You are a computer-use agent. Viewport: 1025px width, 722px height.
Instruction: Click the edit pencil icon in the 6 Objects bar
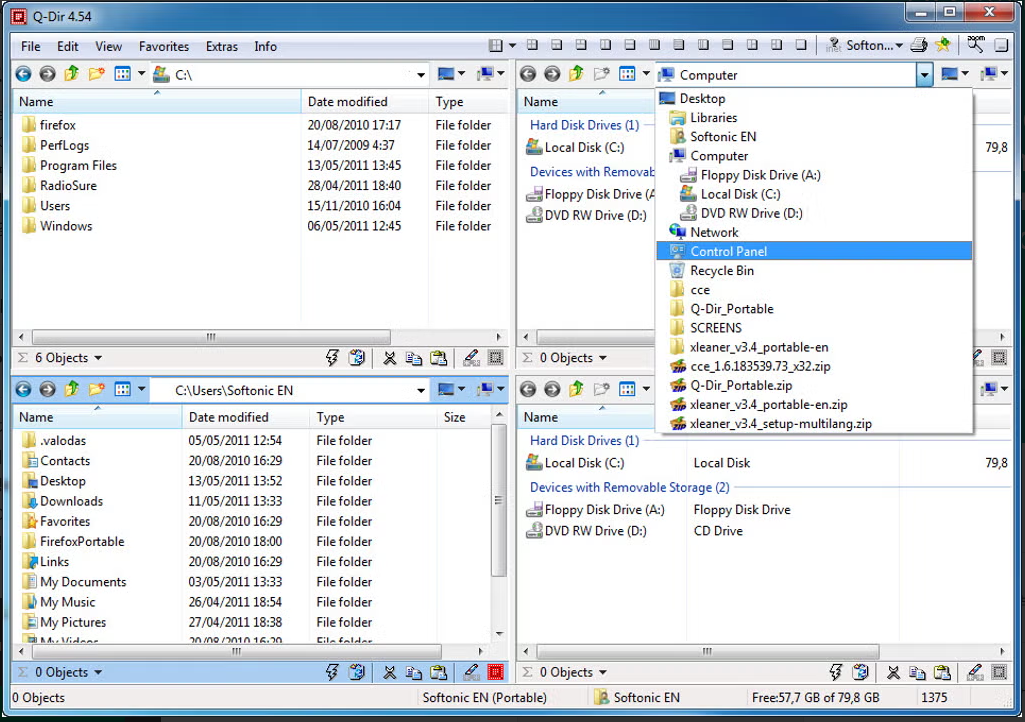pos(471,358)
